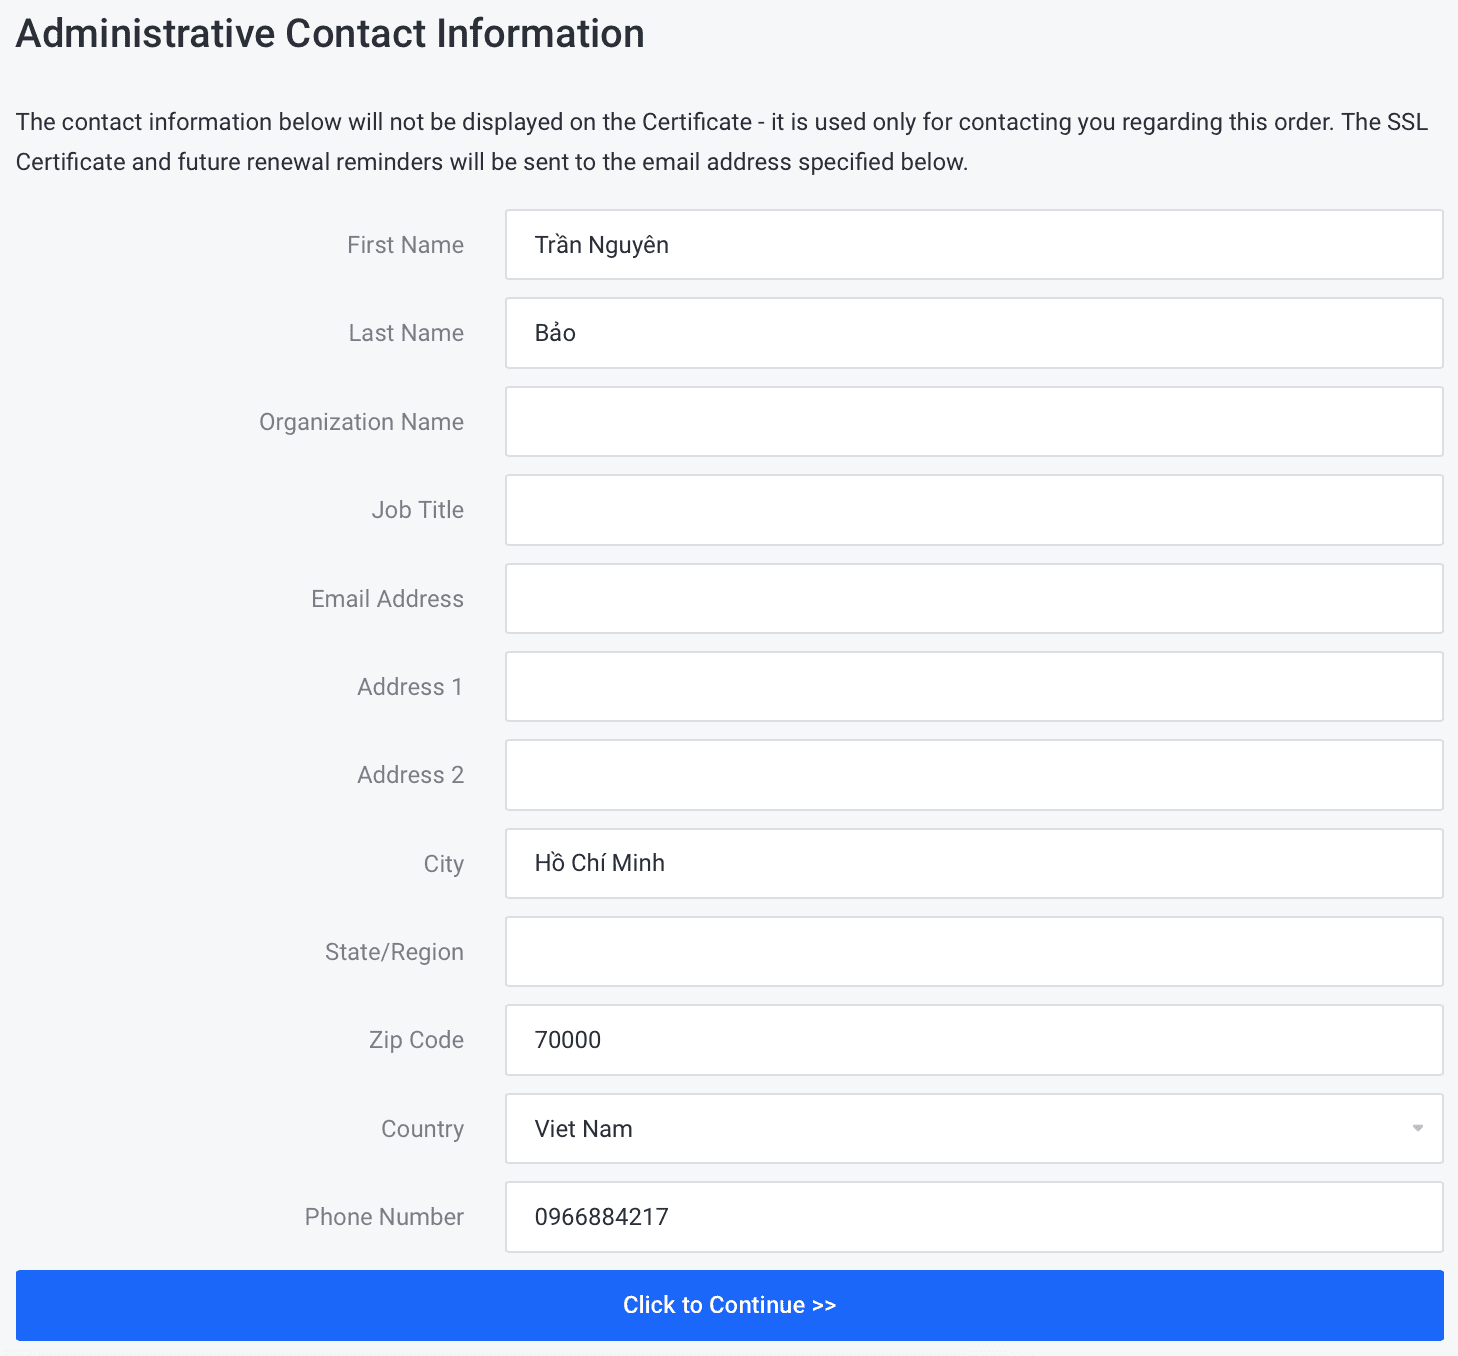Select the Phone Number input field
1458x1356 pixels.
pyautogui.click(x=973, y=1217)
